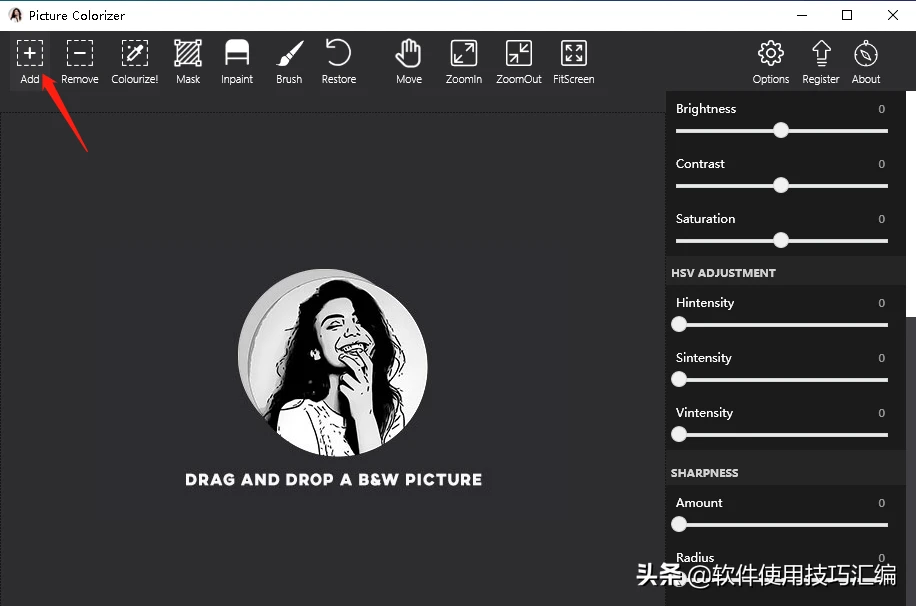Image resolution: width=916 pixels, height=606 pixels.
Task: Click the Remove picture icon
Action: (80, 54)
